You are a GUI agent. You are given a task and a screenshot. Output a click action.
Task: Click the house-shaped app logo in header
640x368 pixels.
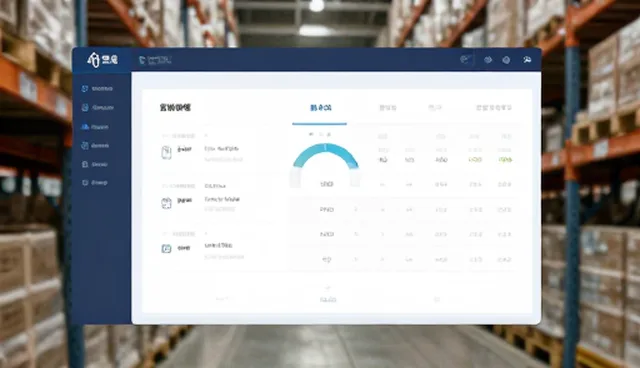(x=93, y=60)
